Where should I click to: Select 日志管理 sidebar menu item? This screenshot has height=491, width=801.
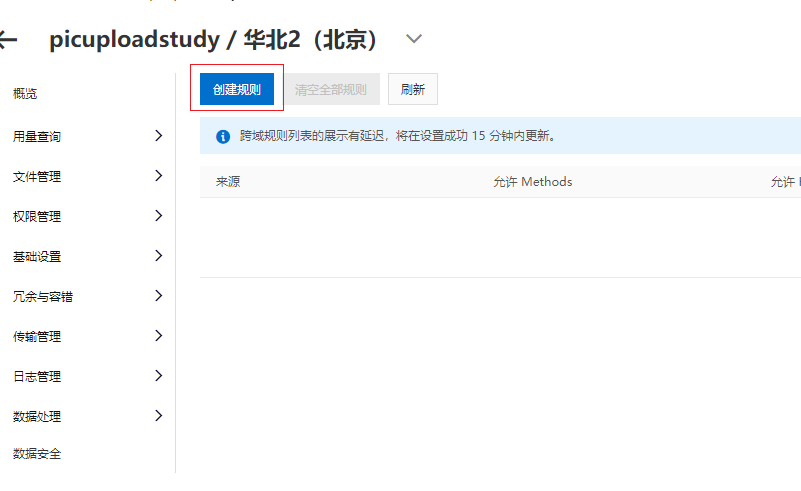tap(37, 377)
